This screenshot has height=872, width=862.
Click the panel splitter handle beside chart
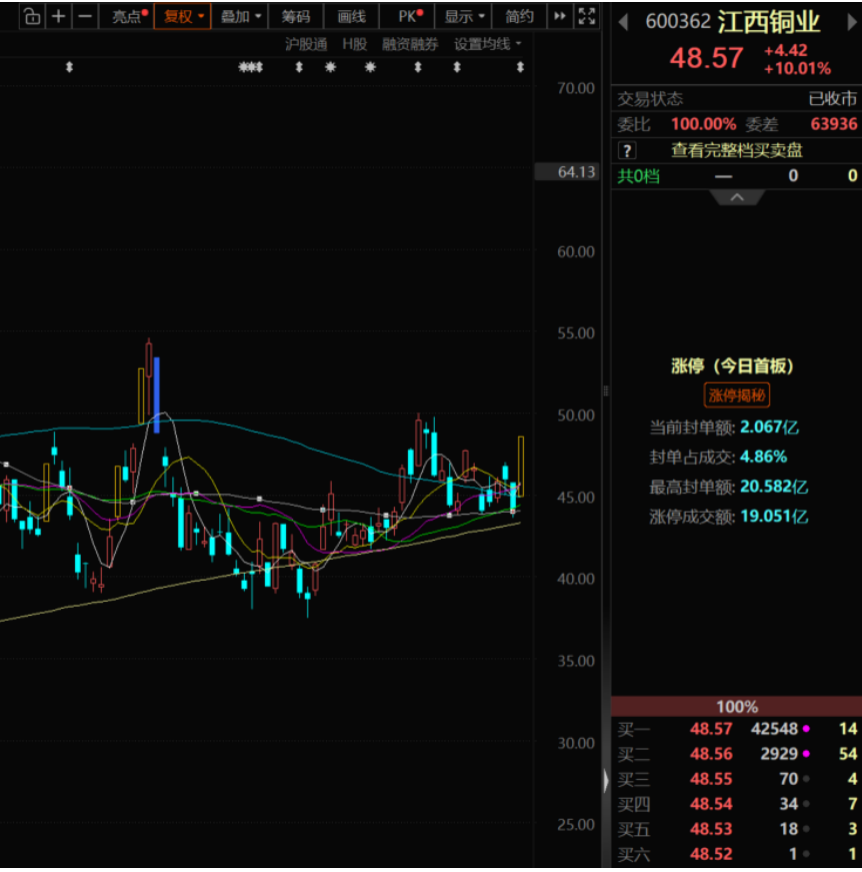[x=606, y=391]
